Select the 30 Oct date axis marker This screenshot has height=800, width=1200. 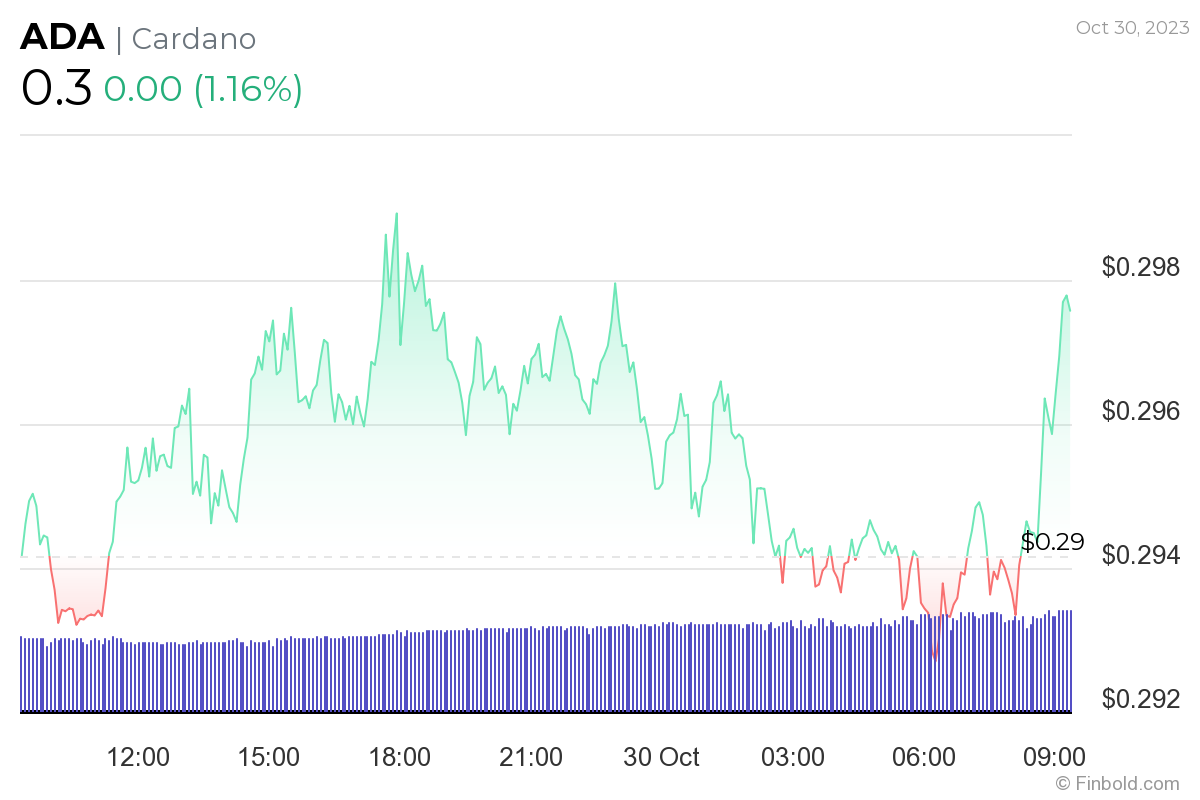[662, 757]
